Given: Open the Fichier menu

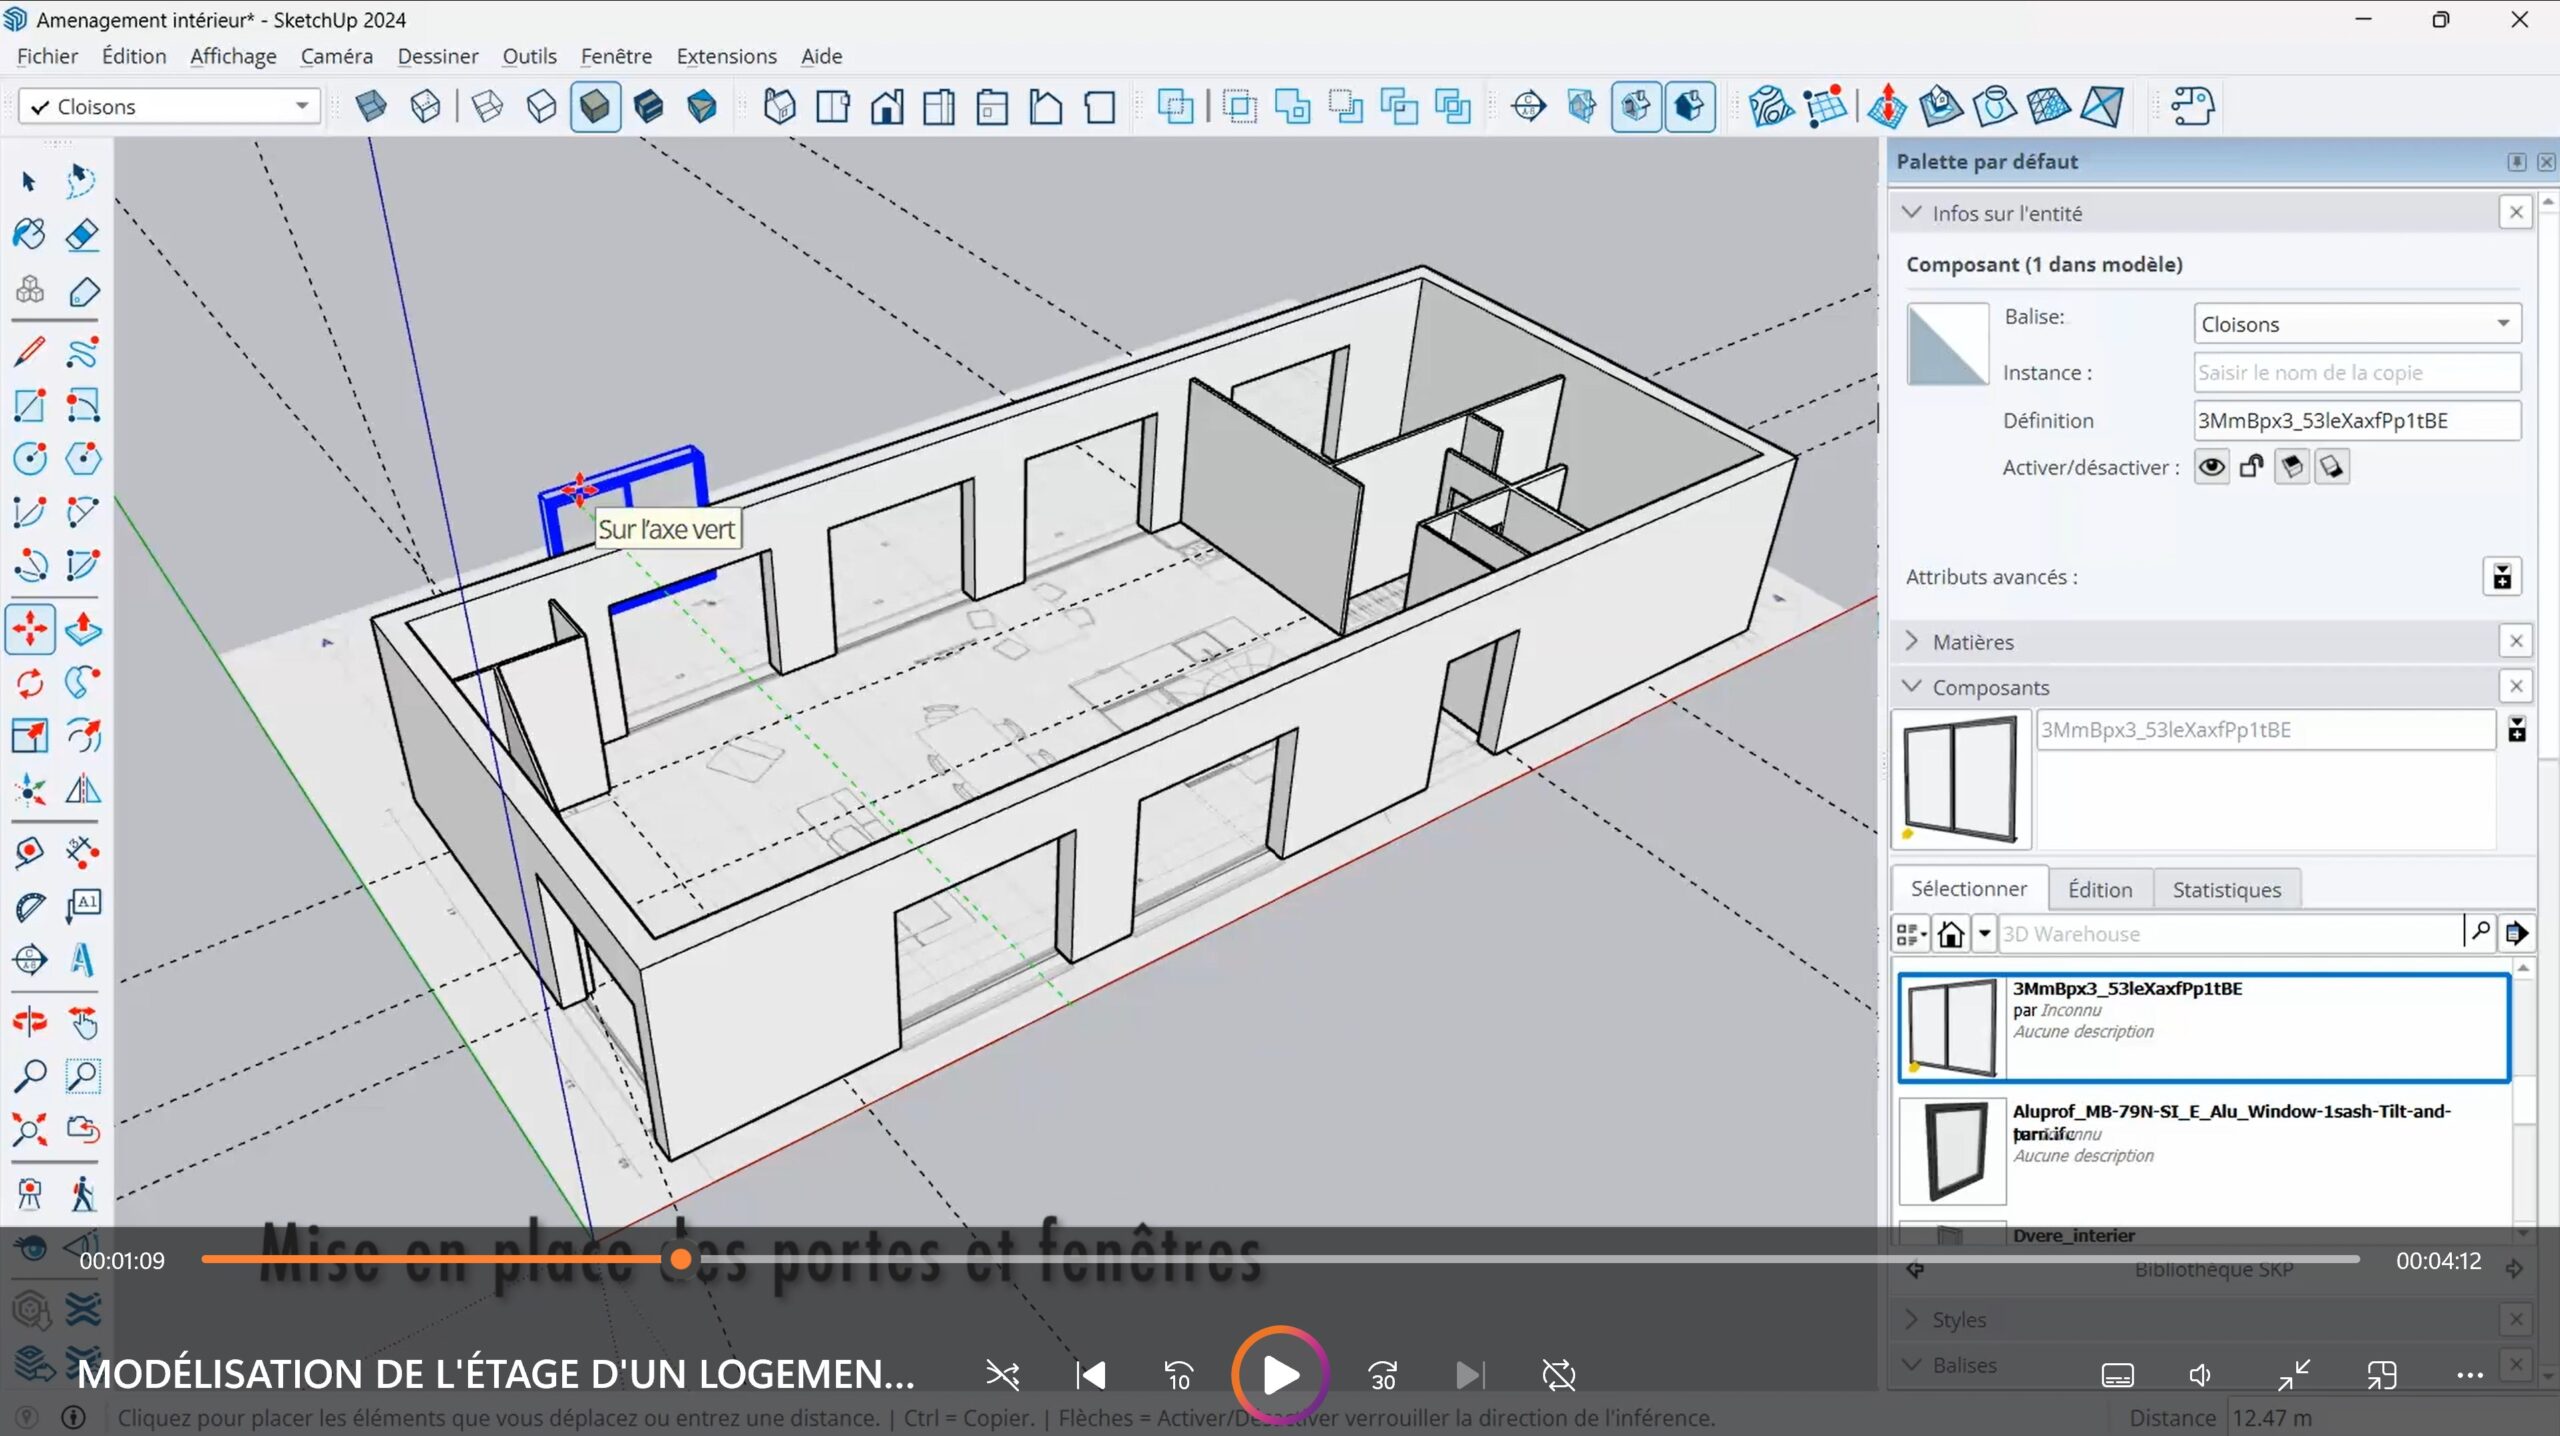Looking at the screenshot, I should click(x=47, y=56).
